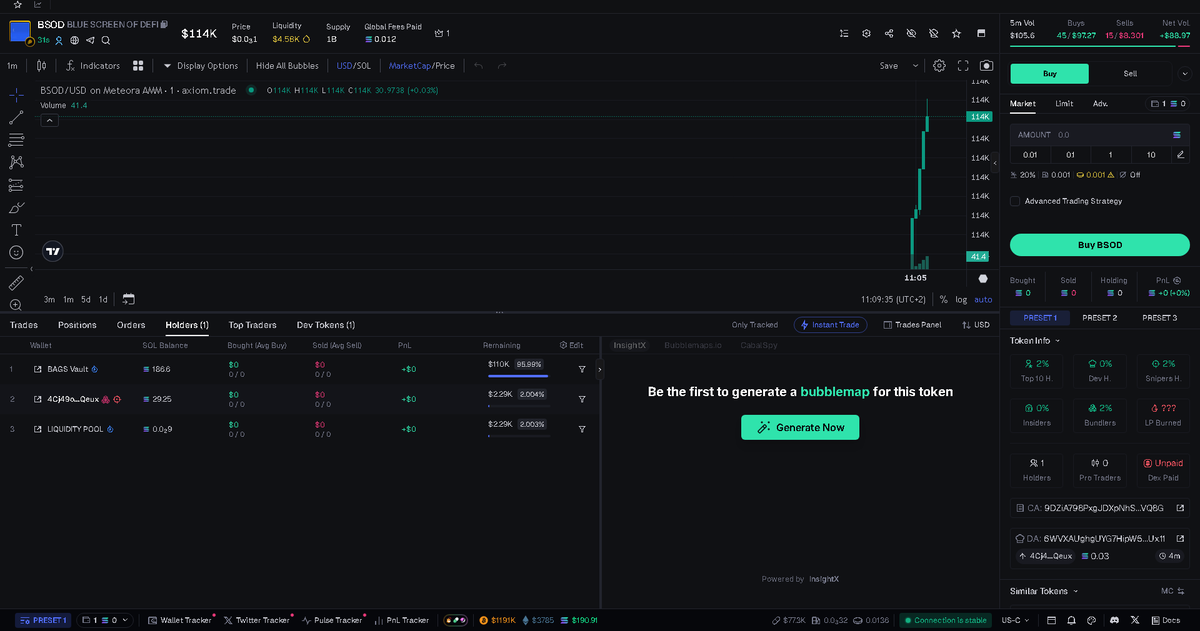The height and width of the screenshot is (631, 1200).
Task: Open the Fibonacci retracement tool
Action: (16, 140)
